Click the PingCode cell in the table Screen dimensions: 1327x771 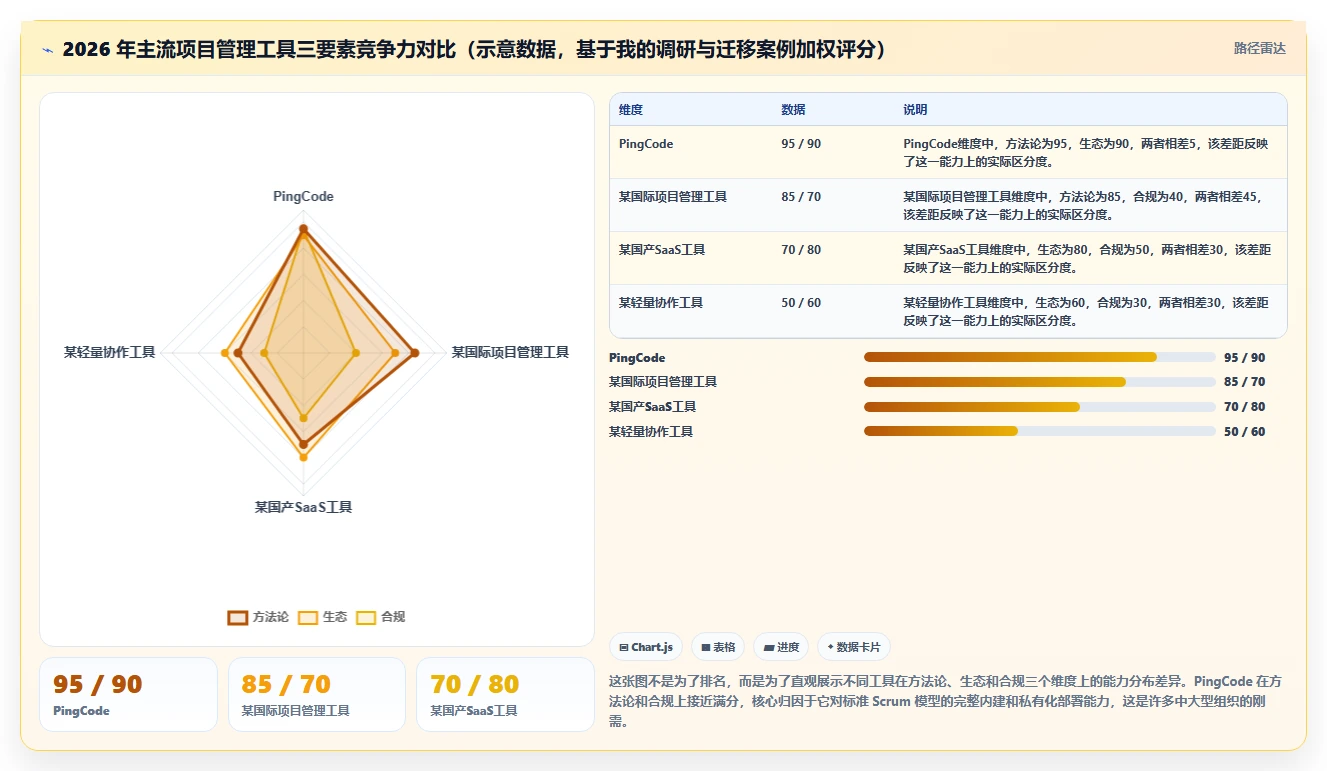point(646,144)
